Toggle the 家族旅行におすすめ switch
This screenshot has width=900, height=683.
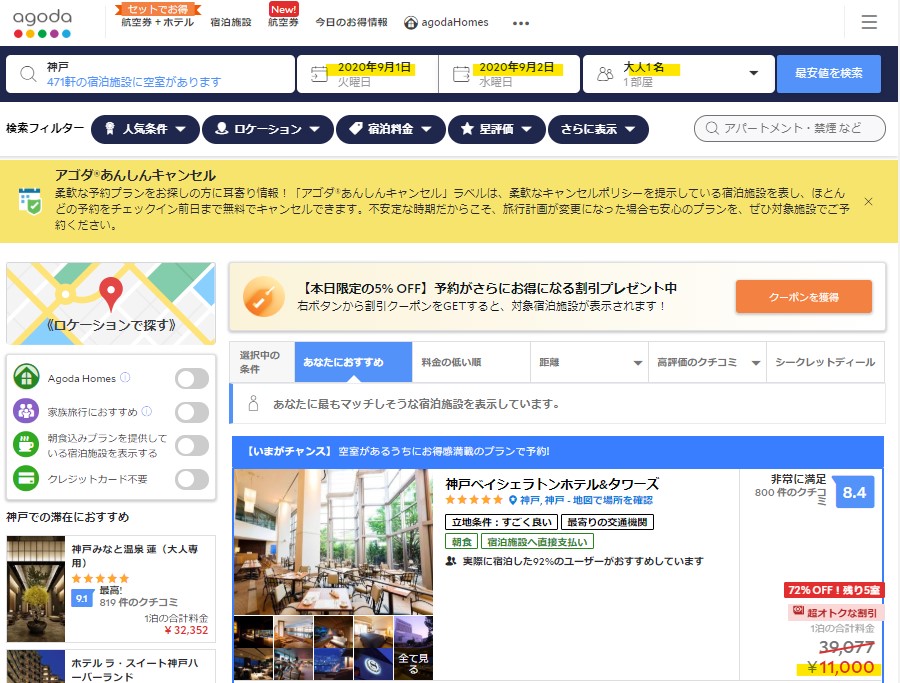(192, 412)
